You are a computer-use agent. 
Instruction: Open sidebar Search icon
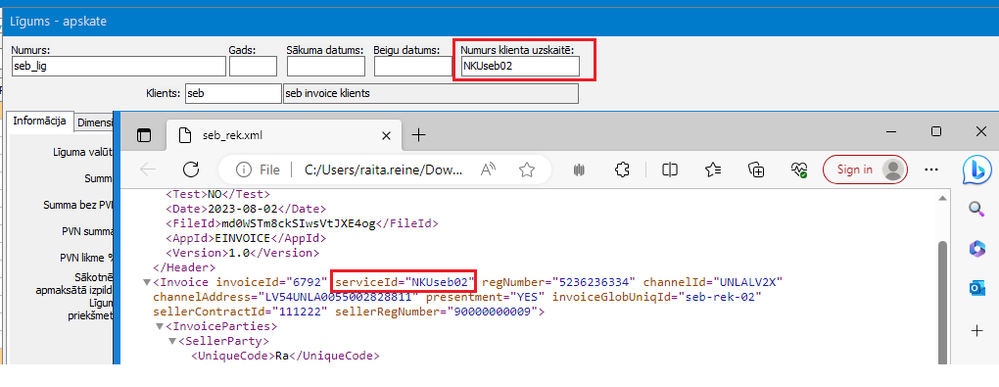[977, 208]
